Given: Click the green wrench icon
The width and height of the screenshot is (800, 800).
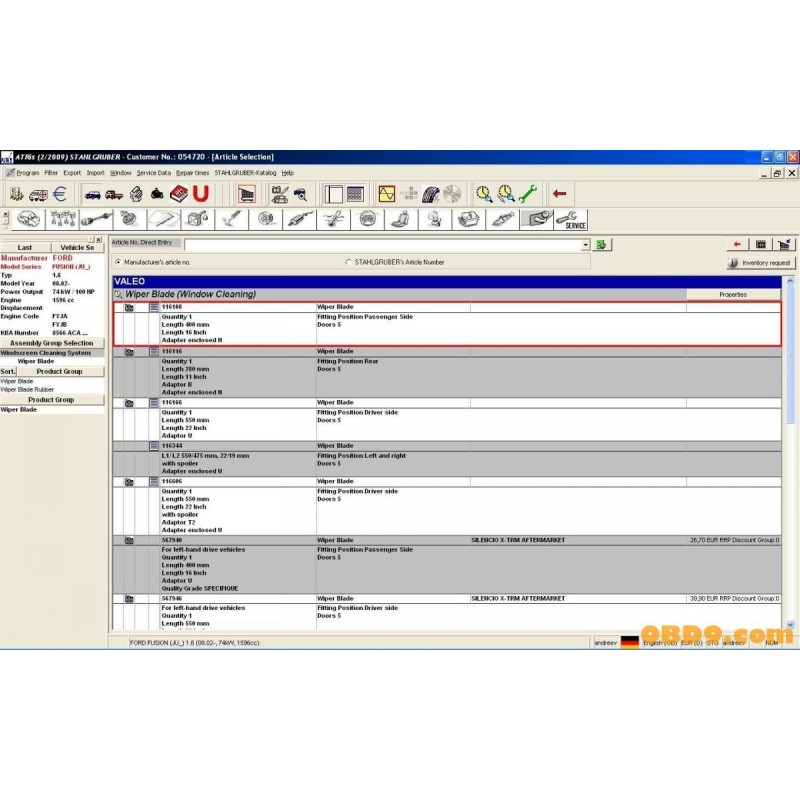Looking at the screenshot, I should tap(527, 194).
